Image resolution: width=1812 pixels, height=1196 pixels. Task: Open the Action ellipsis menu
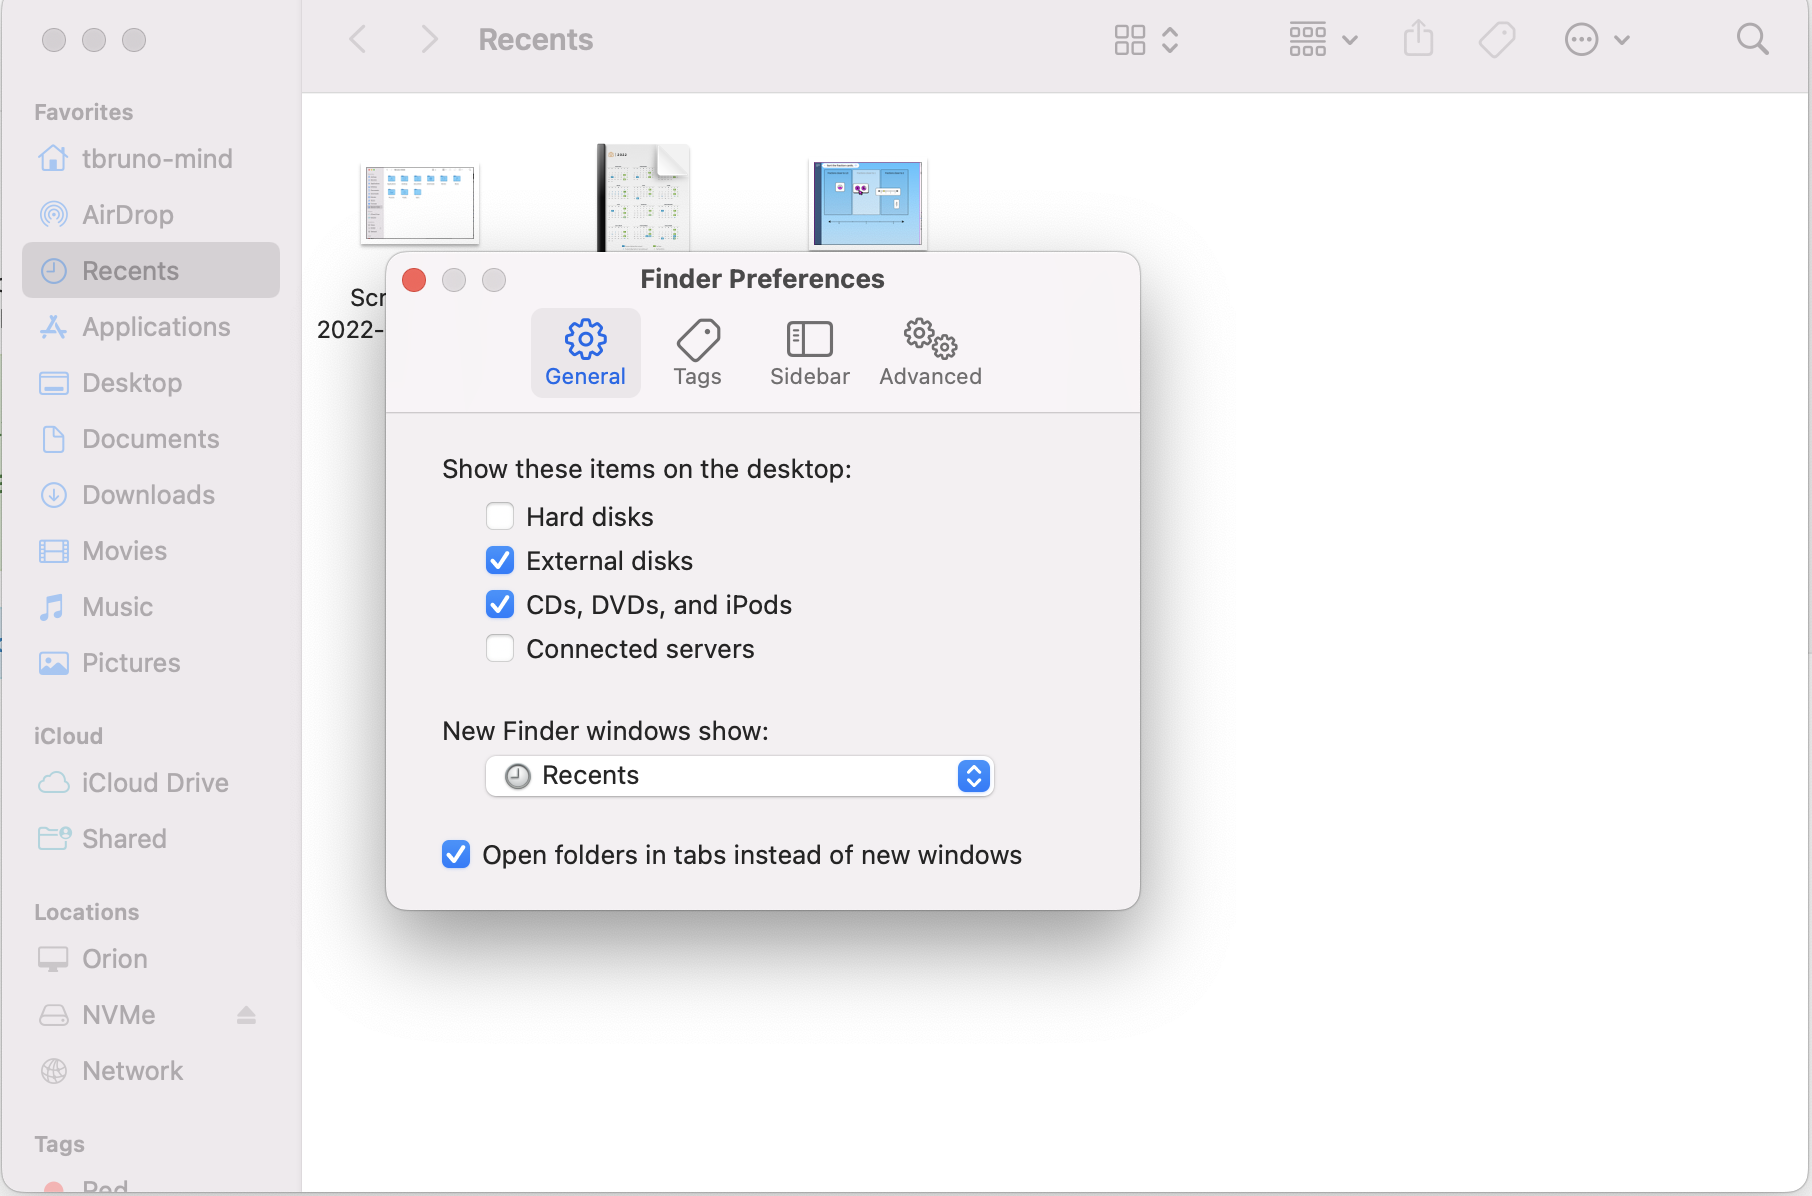pos(1596,40)
